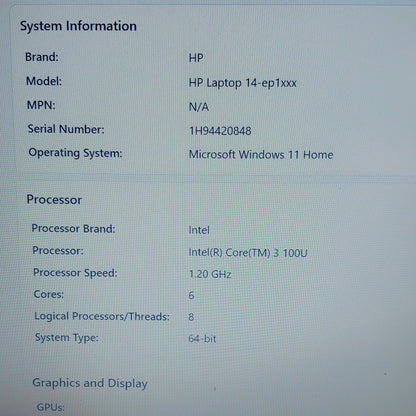Click the 'Cores:' label

pyautogui.click(x=49, y=294)
